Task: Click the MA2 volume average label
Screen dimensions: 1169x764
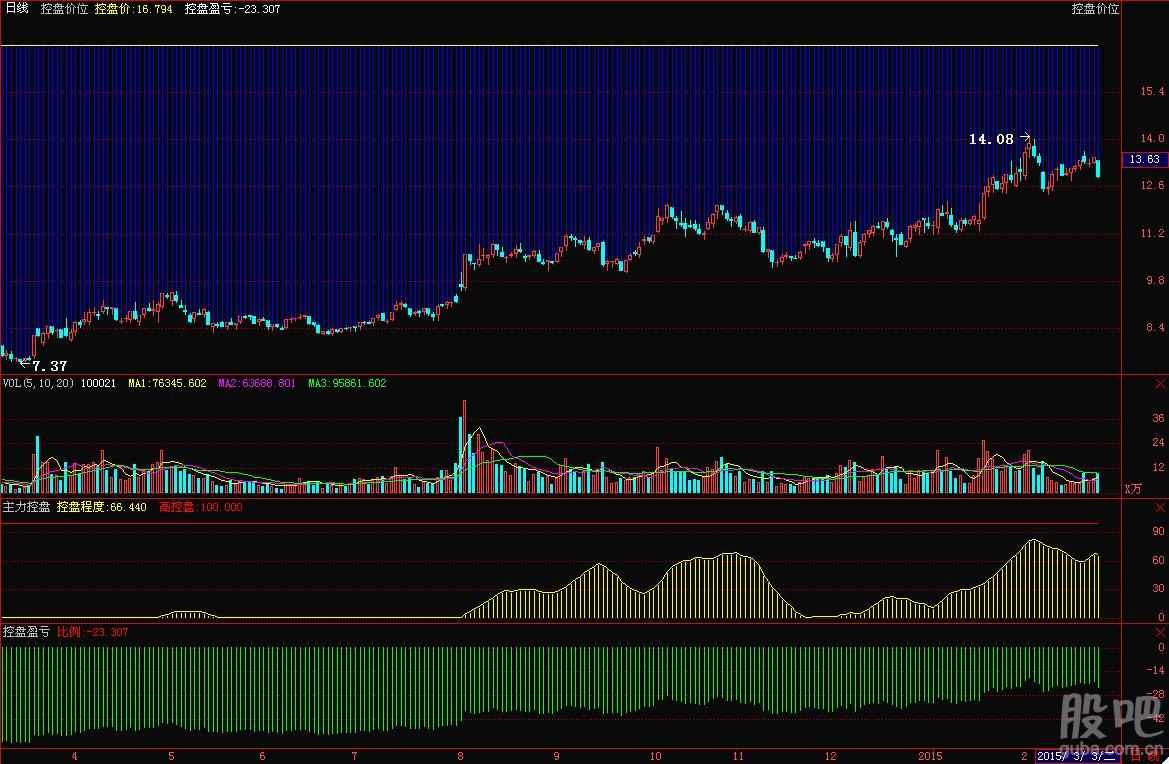Action: [x=256, y=383]
